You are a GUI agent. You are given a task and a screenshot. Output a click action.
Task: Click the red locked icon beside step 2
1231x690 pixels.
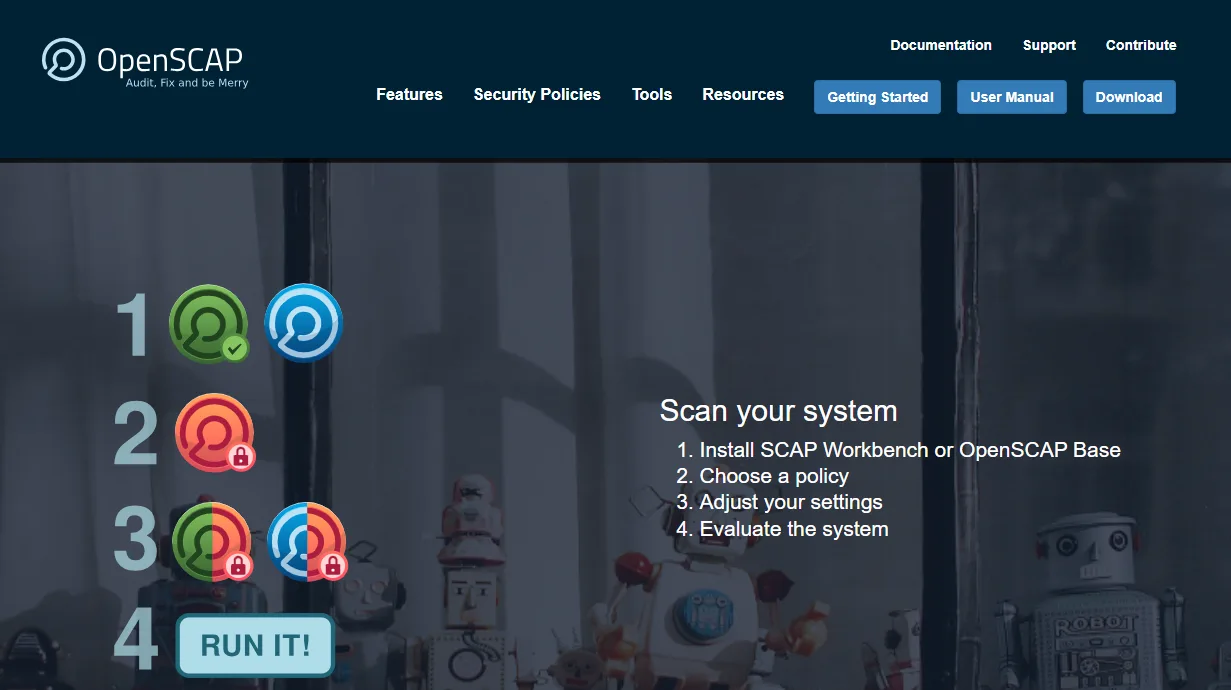click(x=215, y=433)
